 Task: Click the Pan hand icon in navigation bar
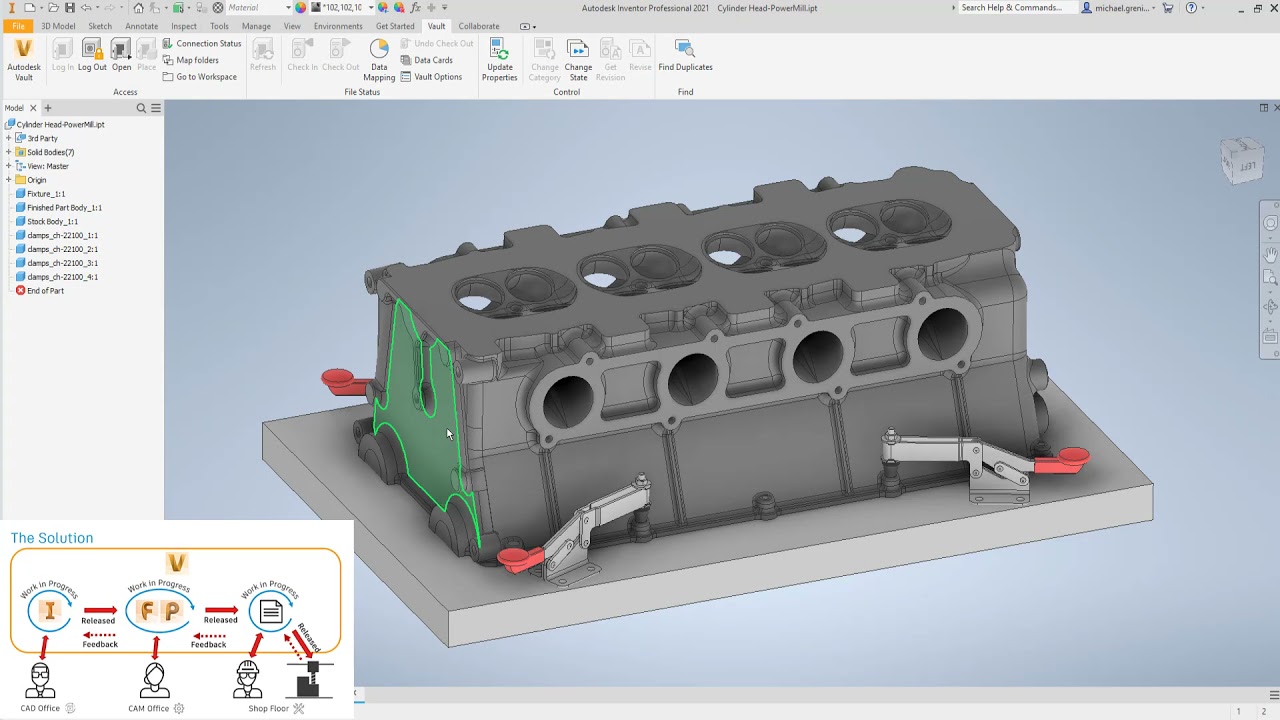tap(1270, 255)
